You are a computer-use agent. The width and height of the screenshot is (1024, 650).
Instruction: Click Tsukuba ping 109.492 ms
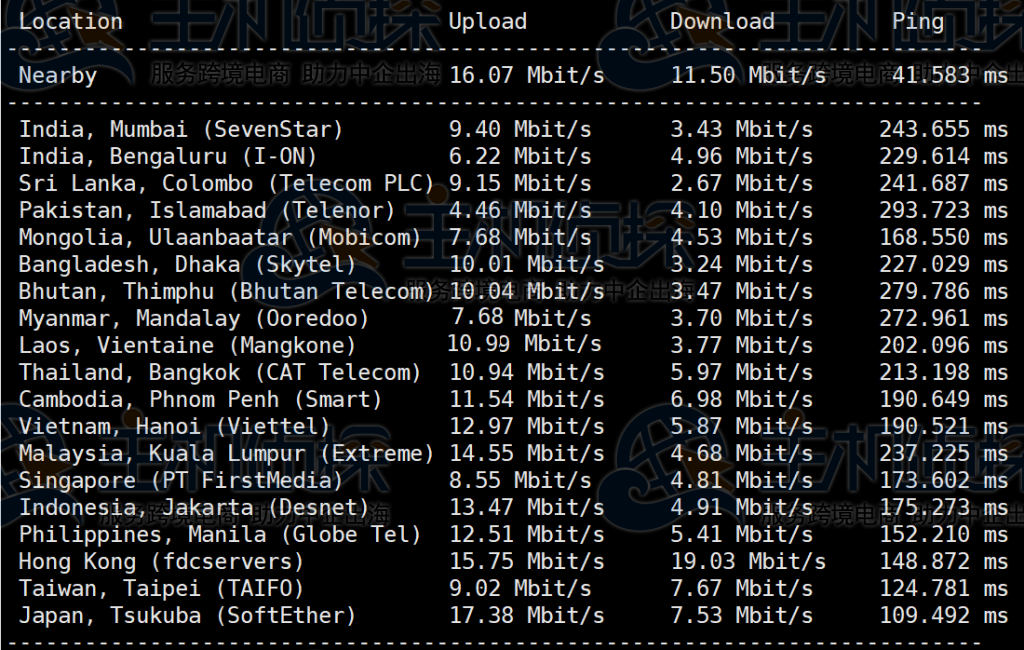click(944, 616)
